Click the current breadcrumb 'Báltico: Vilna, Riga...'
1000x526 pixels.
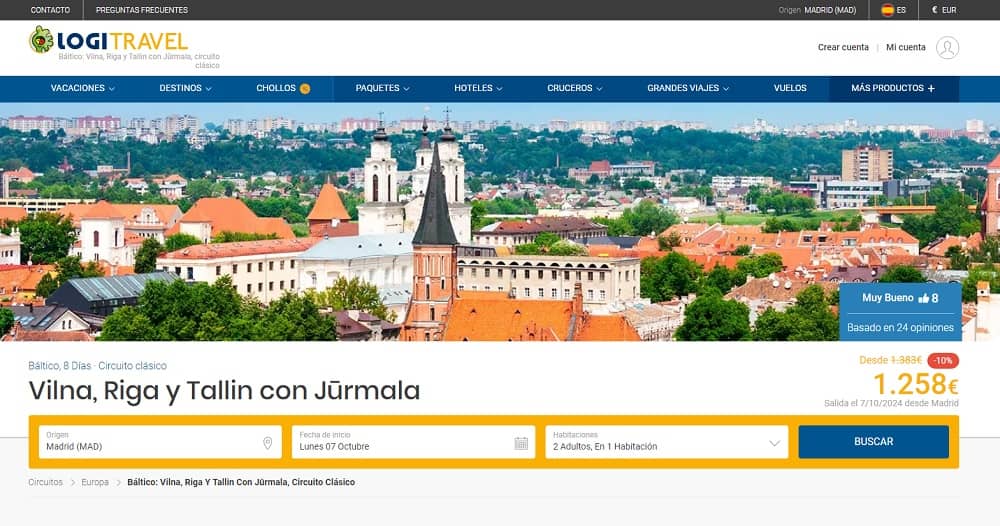[x=241, y=482]
